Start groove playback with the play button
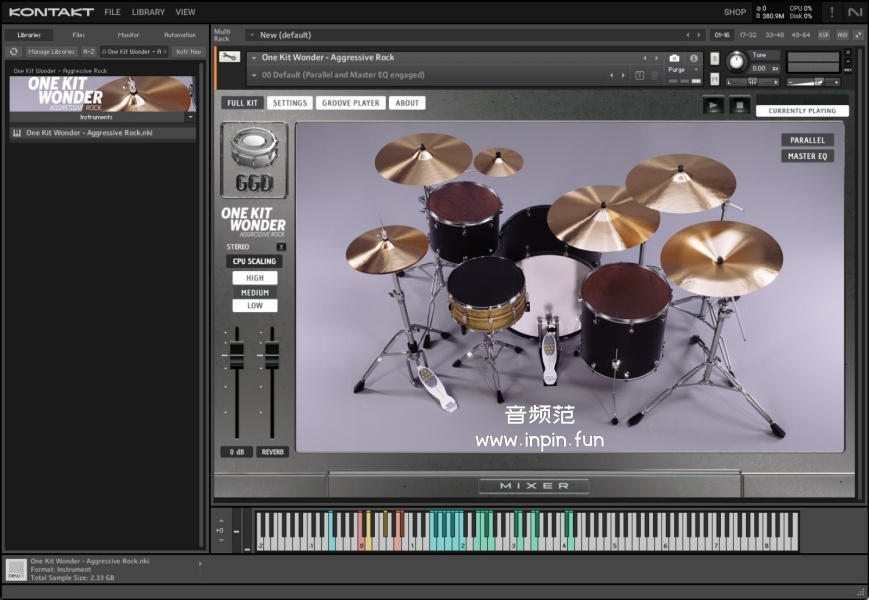 [x=713, y=105]
